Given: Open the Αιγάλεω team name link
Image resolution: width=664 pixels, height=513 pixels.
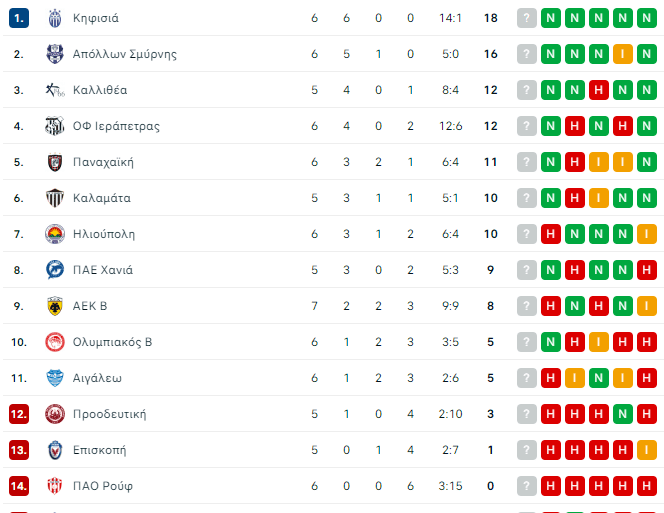Looking at the screenshot, I should tap(97, 378).
